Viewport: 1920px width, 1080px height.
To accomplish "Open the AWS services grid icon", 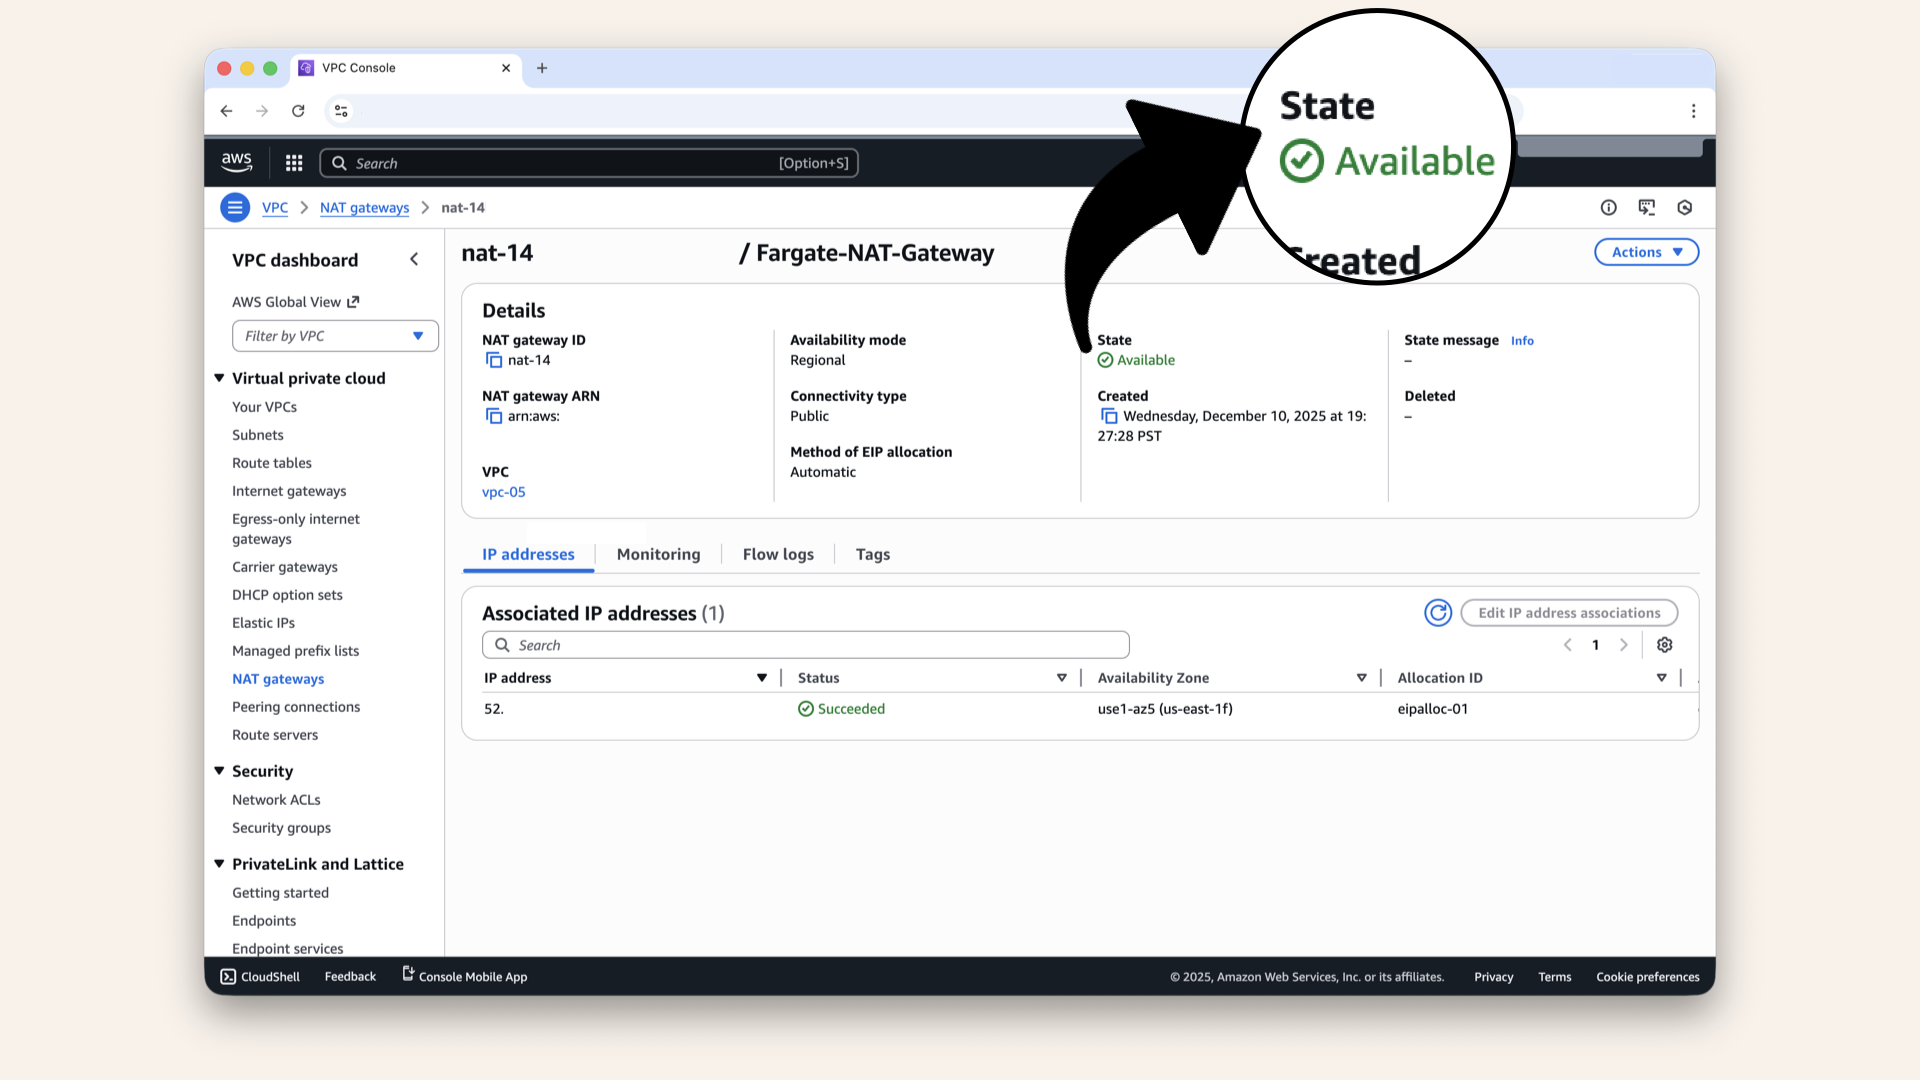I will pos(293,162).
